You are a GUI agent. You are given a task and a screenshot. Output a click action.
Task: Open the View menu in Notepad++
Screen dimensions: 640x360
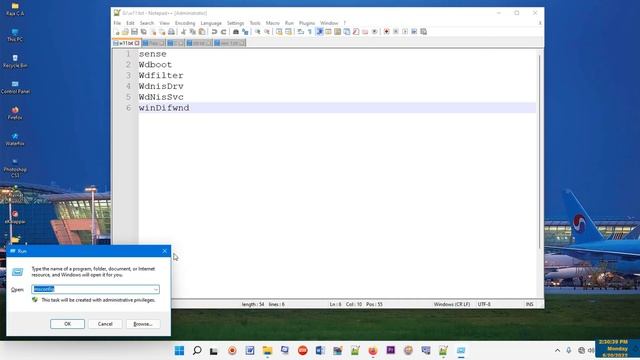click(164, 23)
